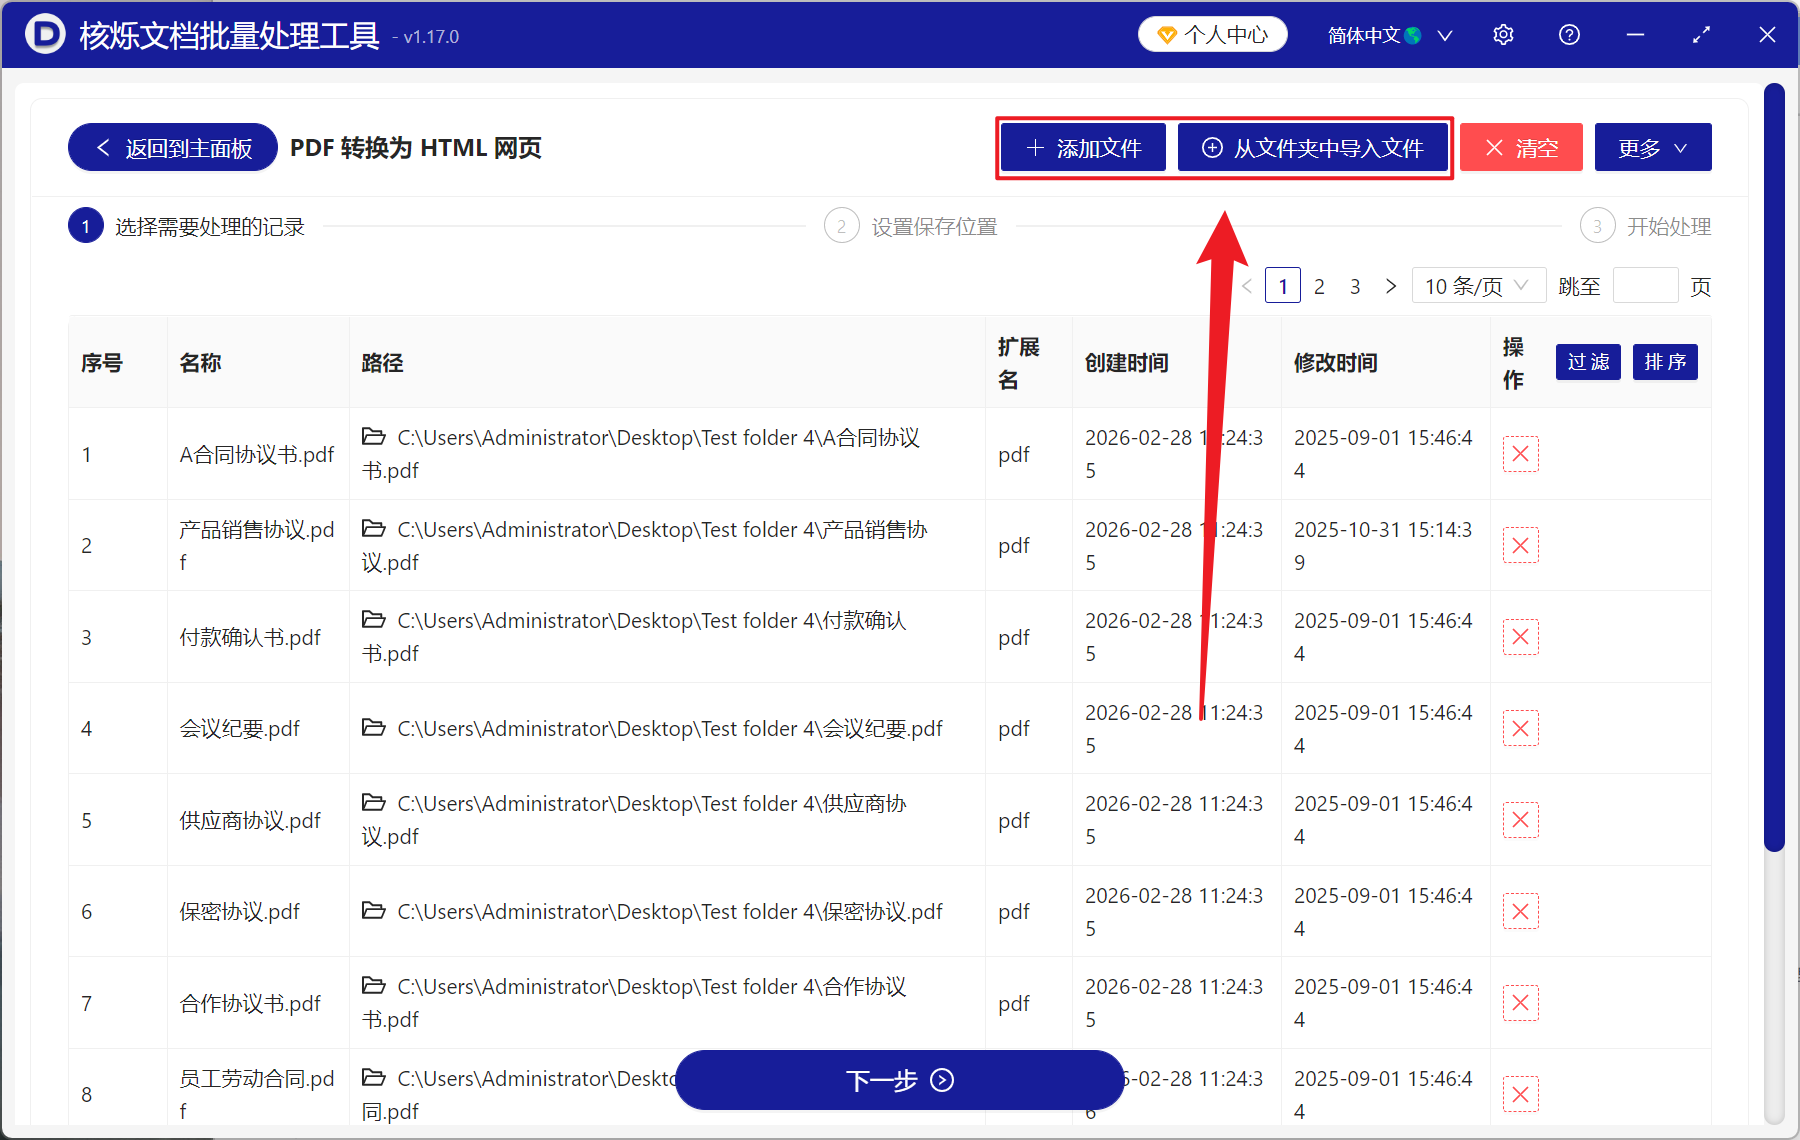
Task: Open the 更多 dropdown menu
Action: (x=1652, y=147)
